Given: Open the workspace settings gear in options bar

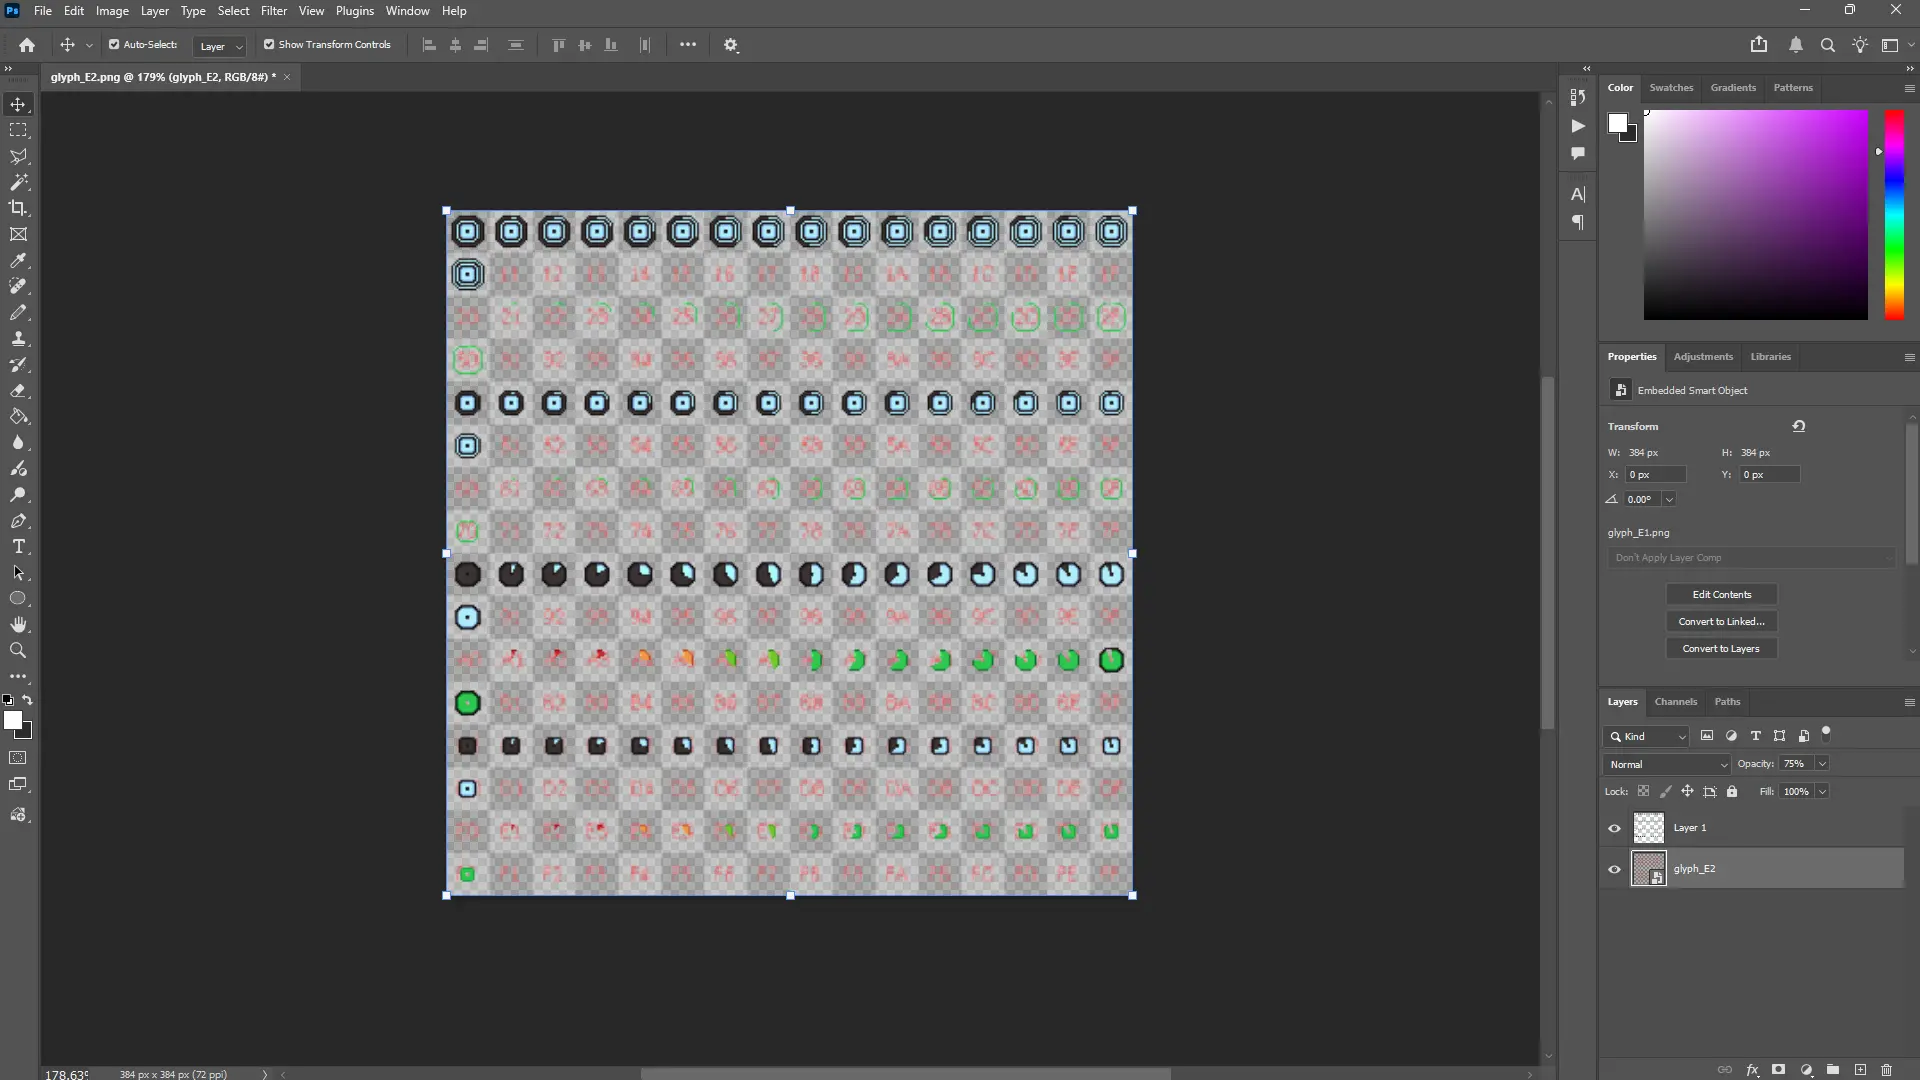Looking at the screenshot, I should coord(731,45).
